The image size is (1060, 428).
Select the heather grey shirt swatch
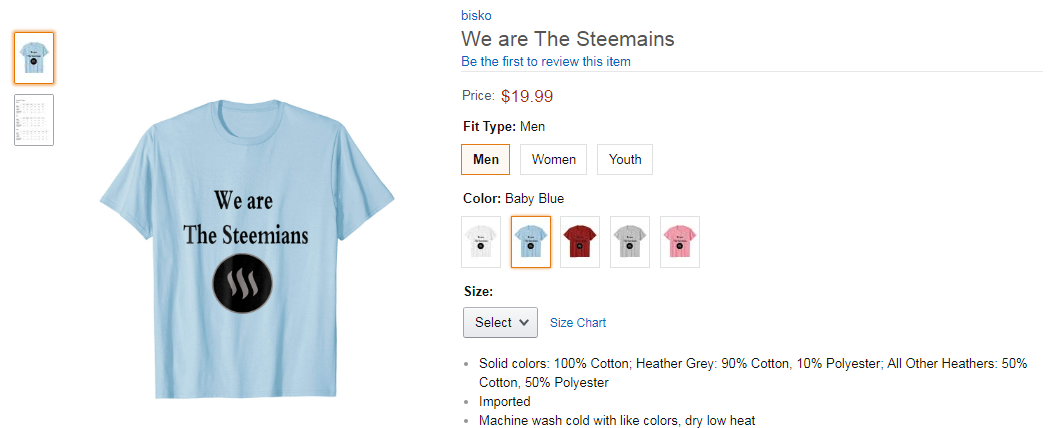point(630,242)
